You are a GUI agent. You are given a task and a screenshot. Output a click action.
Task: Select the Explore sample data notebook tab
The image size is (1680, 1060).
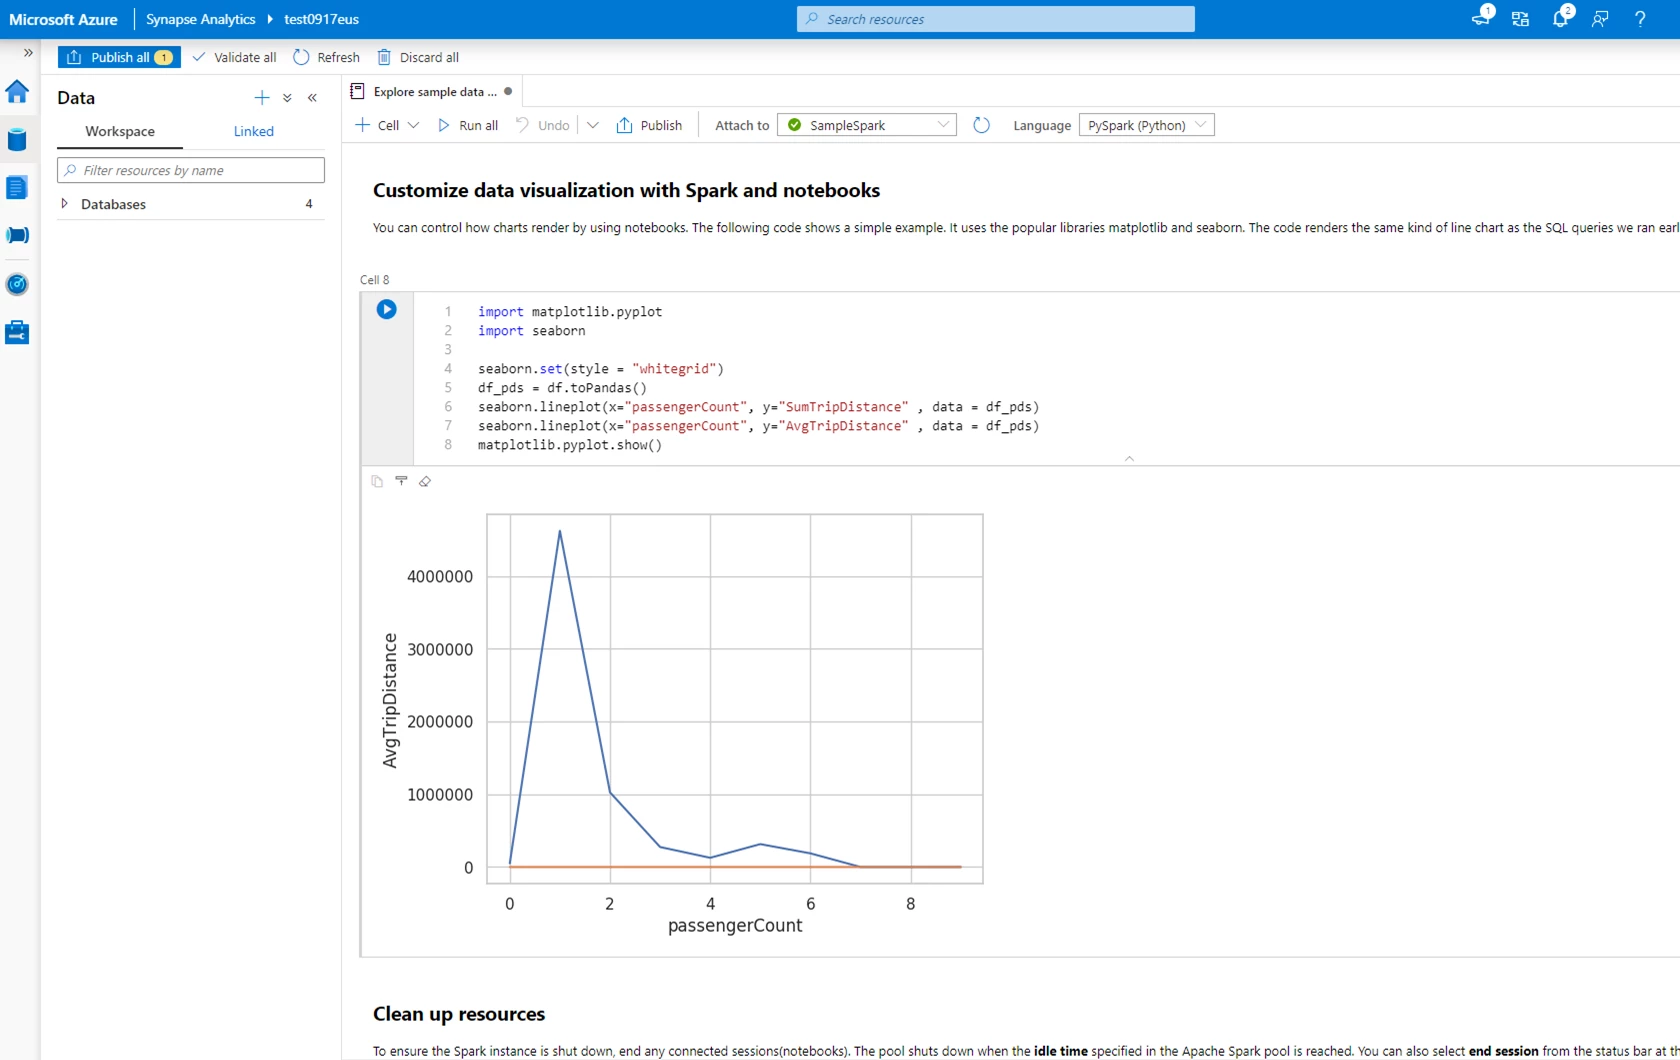430,91
